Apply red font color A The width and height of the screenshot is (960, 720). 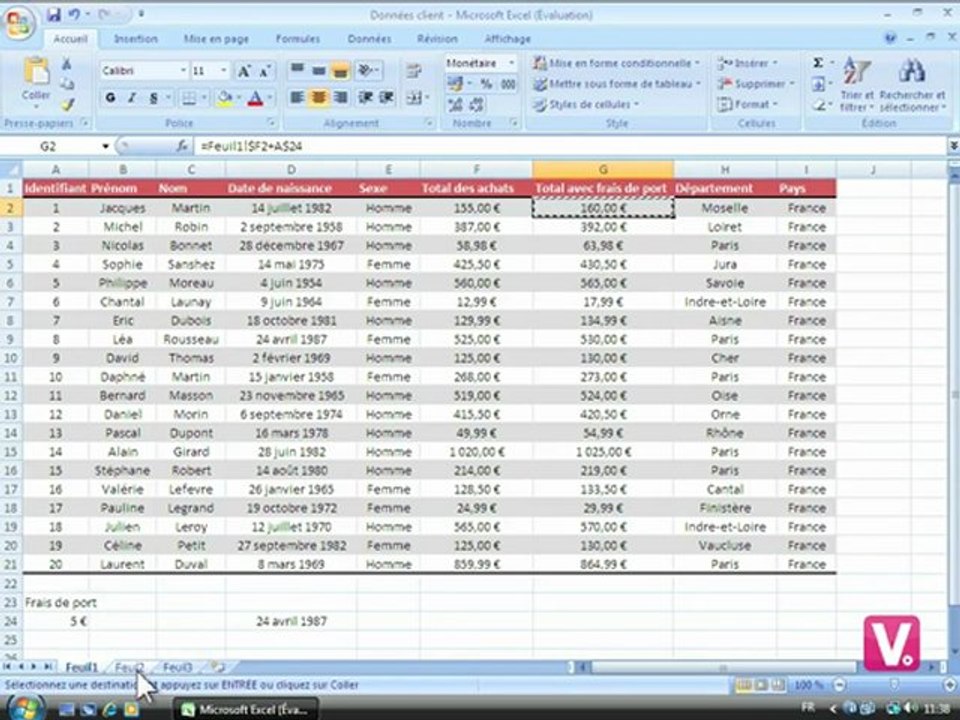(255, 98)
